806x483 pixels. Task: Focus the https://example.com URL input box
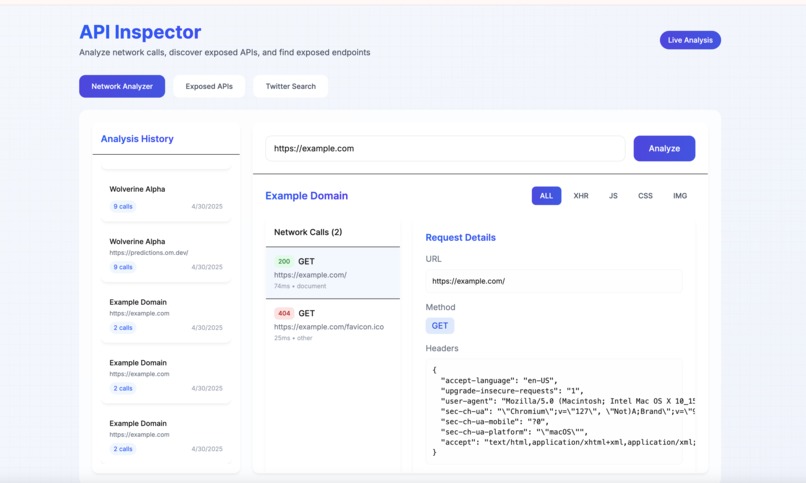[x=445, y=148]
